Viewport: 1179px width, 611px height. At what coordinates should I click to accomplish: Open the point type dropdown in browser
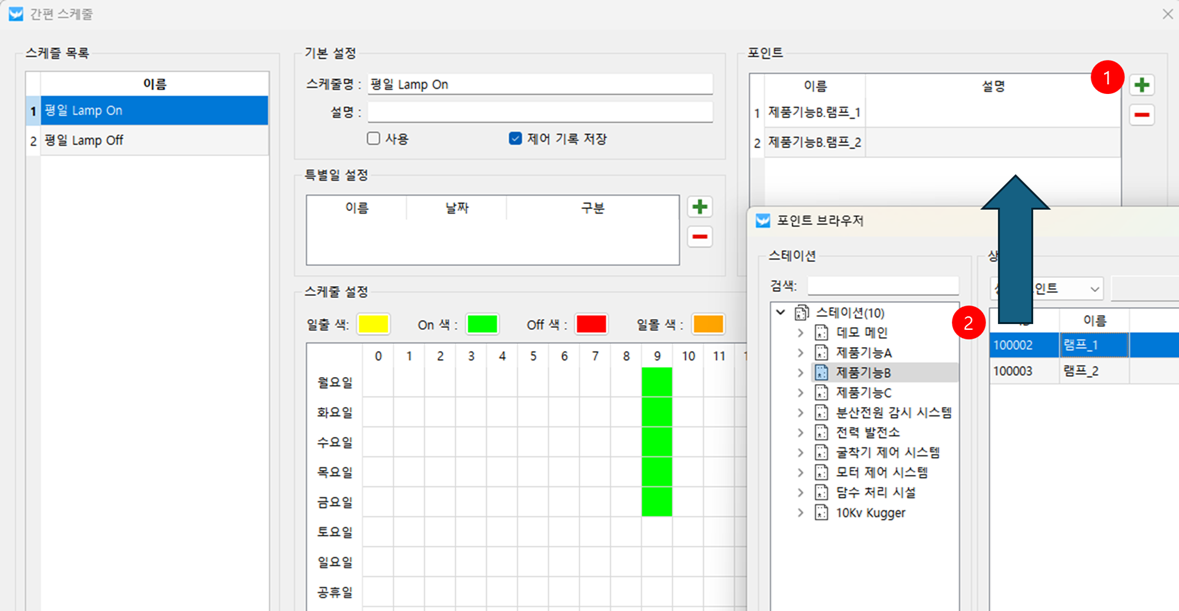[1046, 289]
